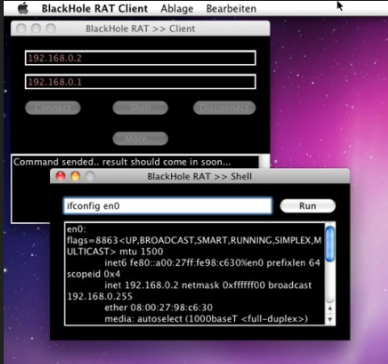Click the '192.168.0.255' broadcast address text
The width and height of the screenshot is (388, 364).
click(100, 296)
